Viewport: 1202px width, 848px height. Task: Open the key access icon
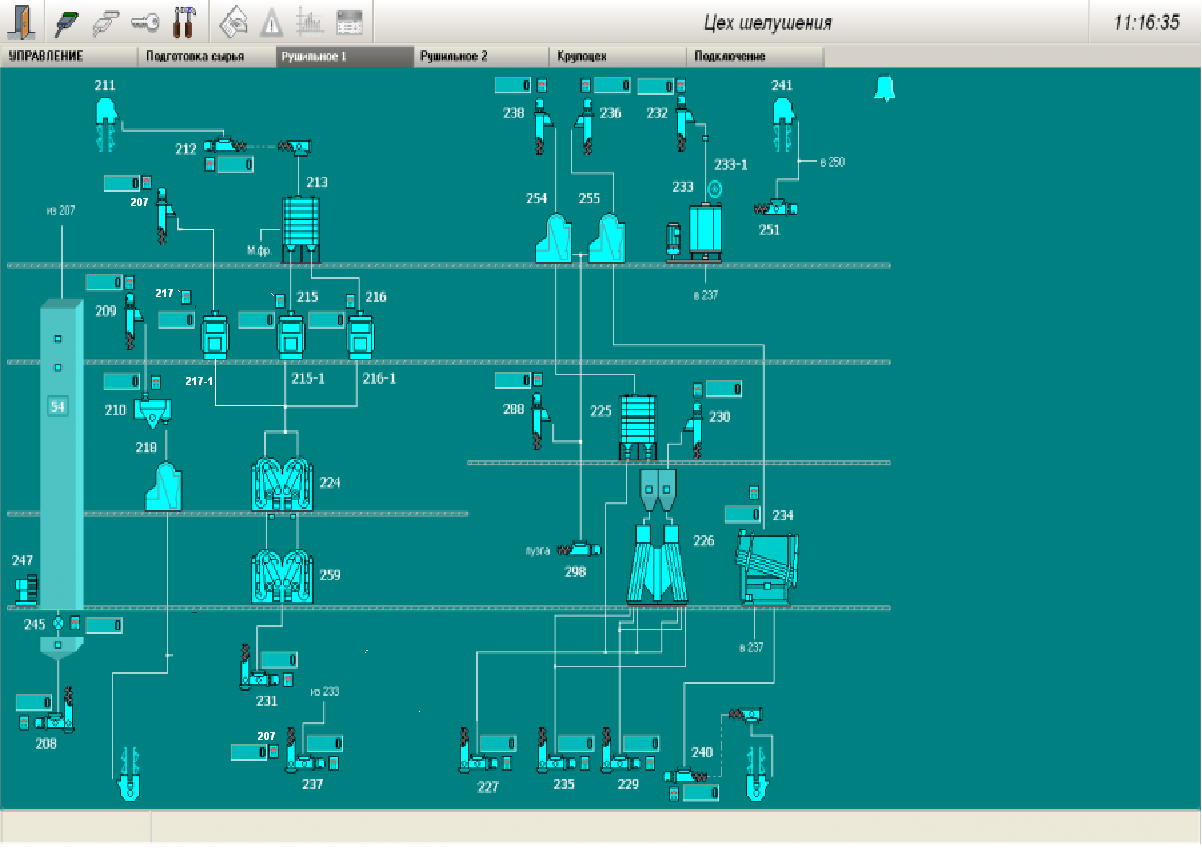[x=146, y=20]
